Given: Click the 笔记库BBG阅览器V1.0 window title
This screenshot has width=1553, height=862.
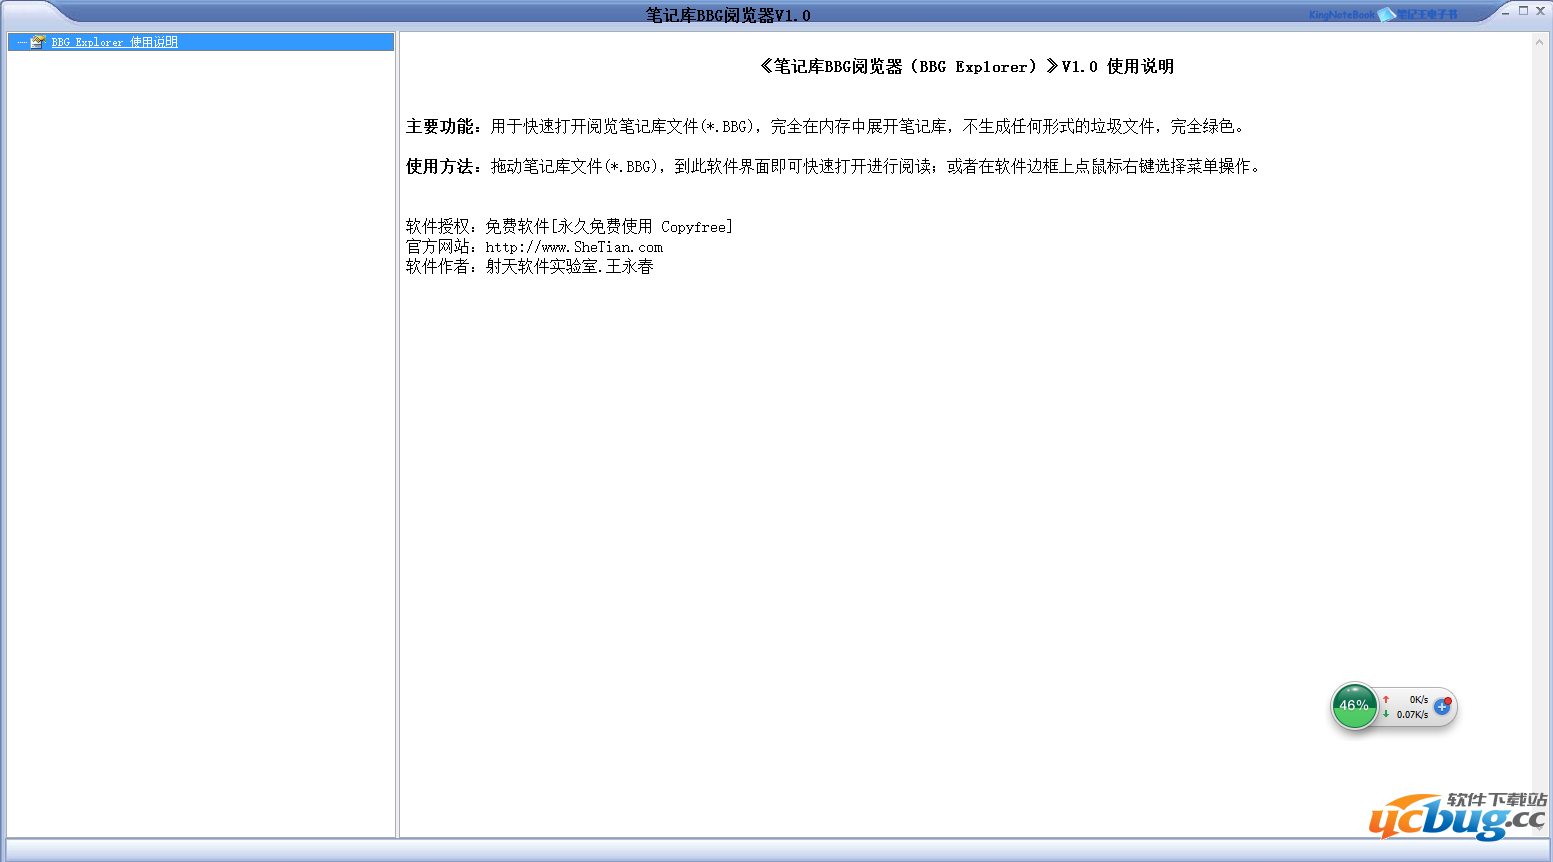Looking at the screenshot, I should point(728,15).
